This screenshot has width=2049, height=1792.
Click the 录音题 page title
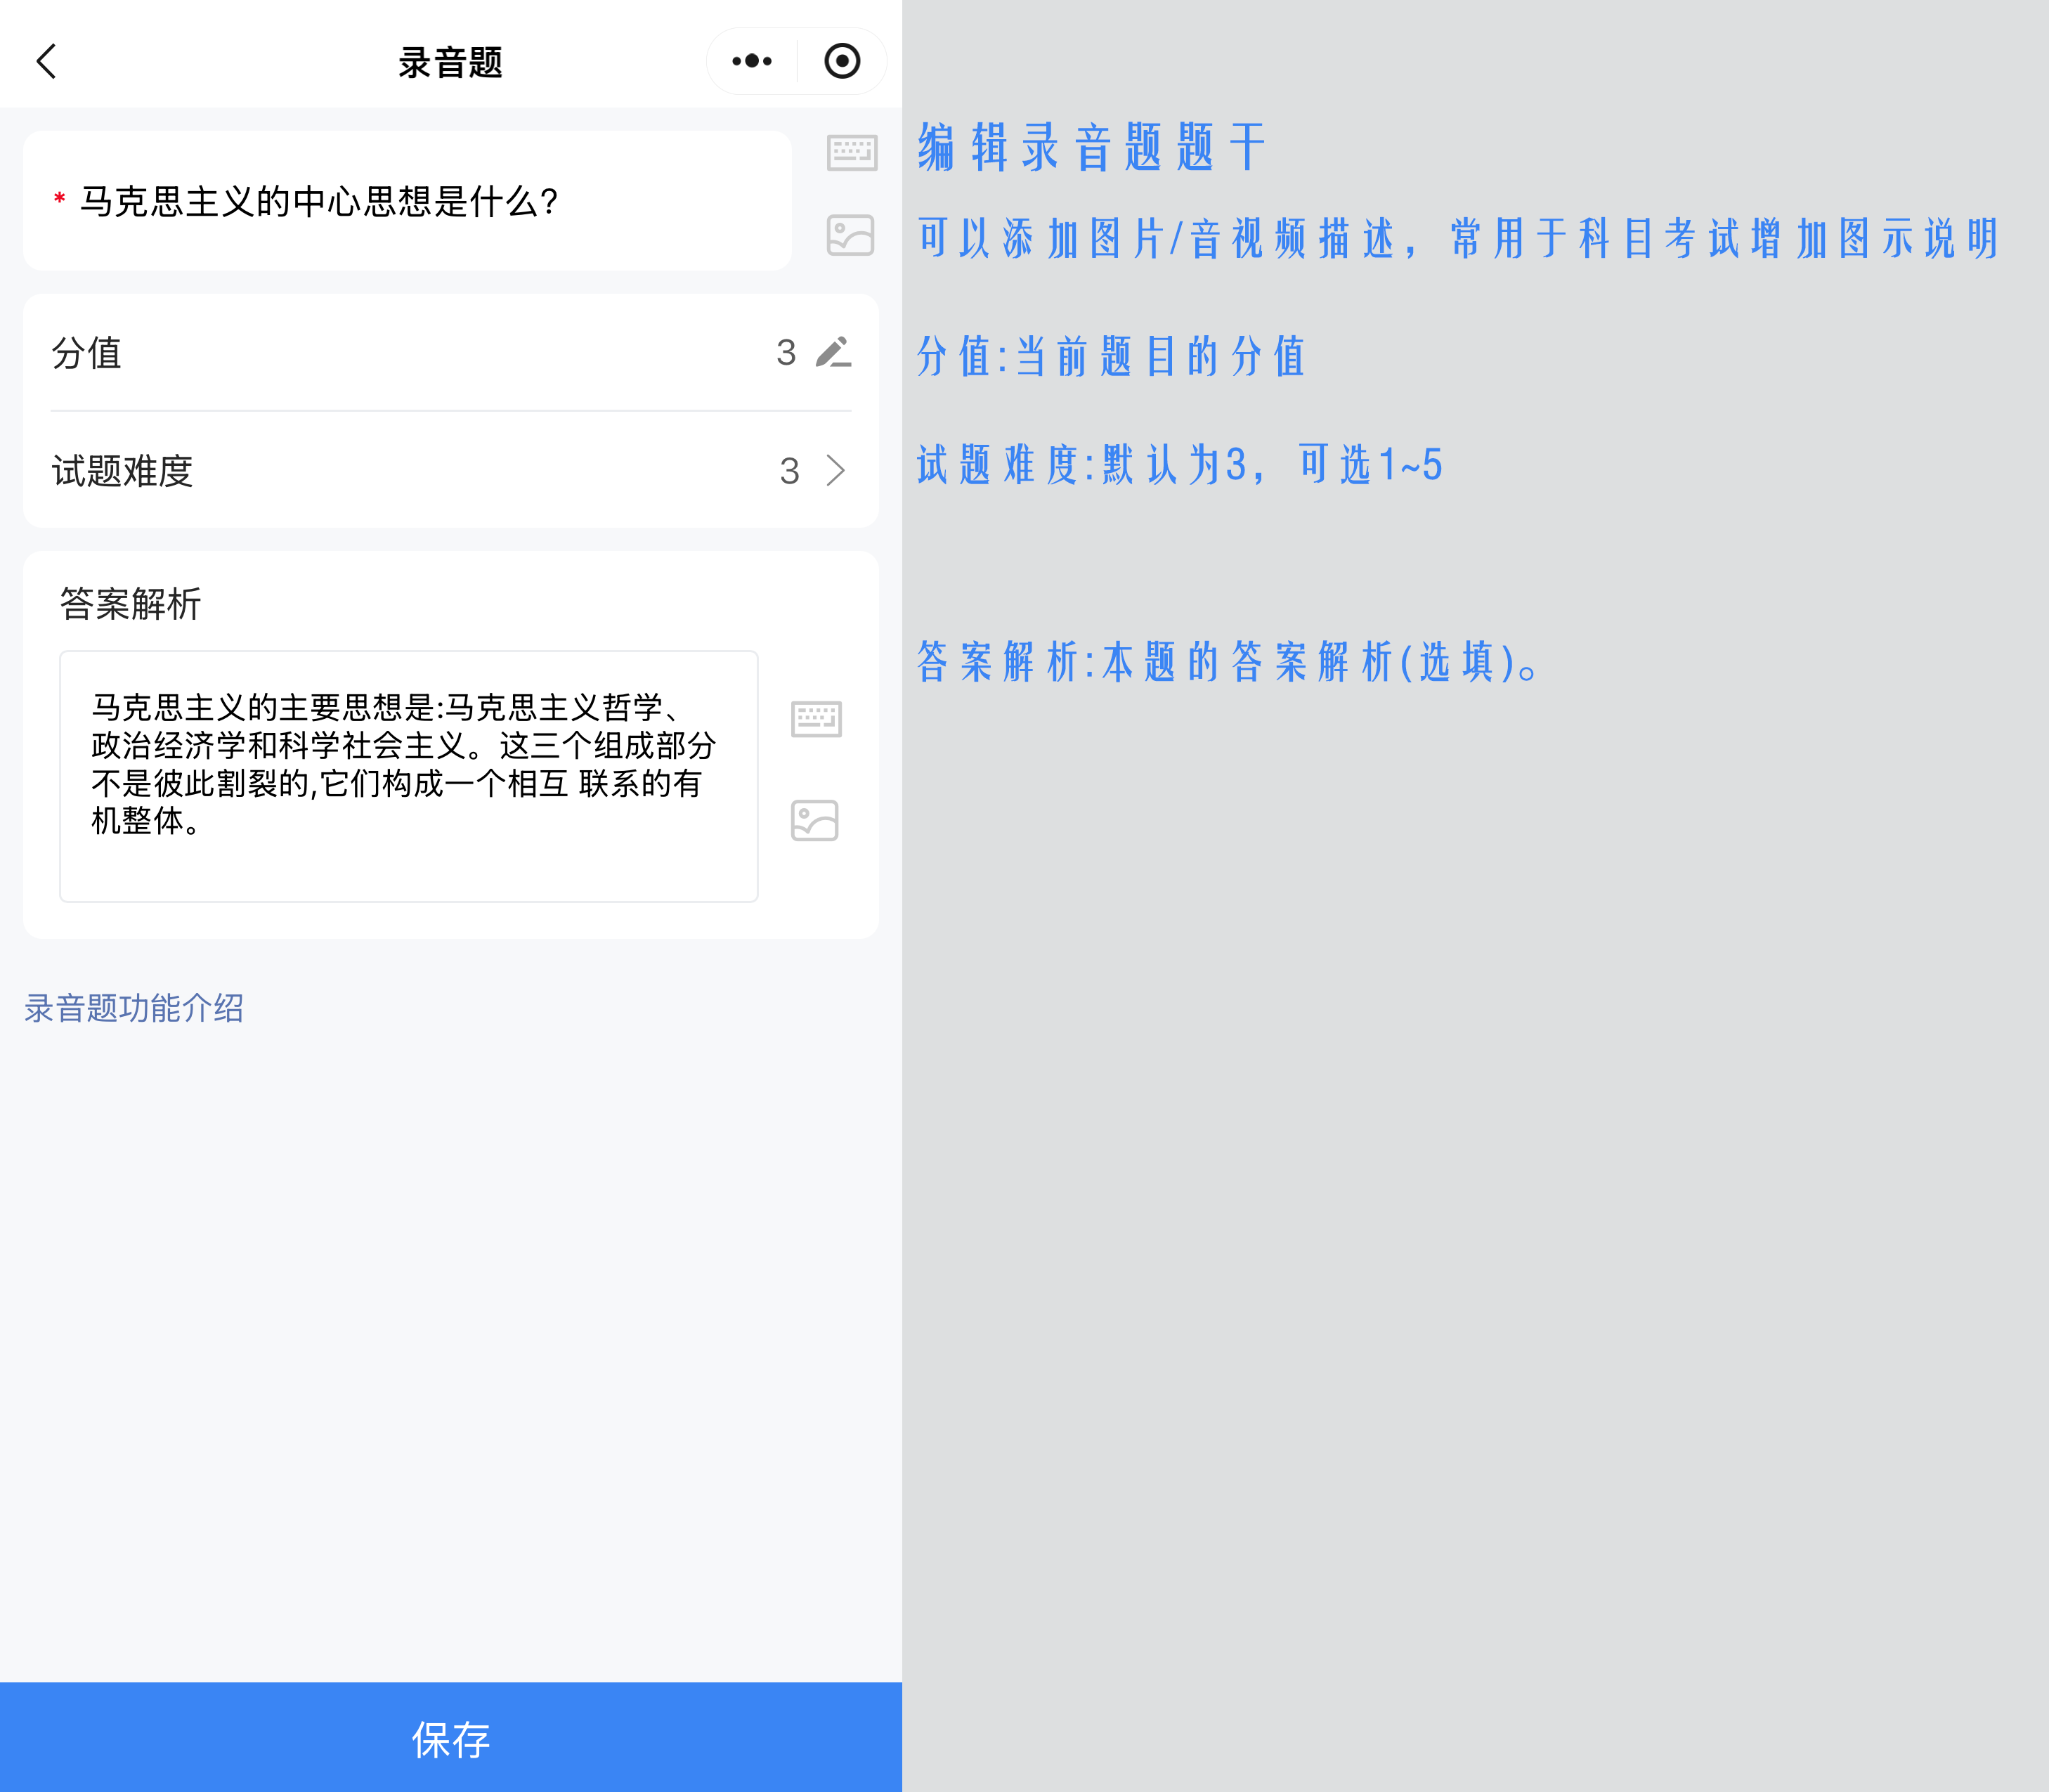tap(450, 62)
